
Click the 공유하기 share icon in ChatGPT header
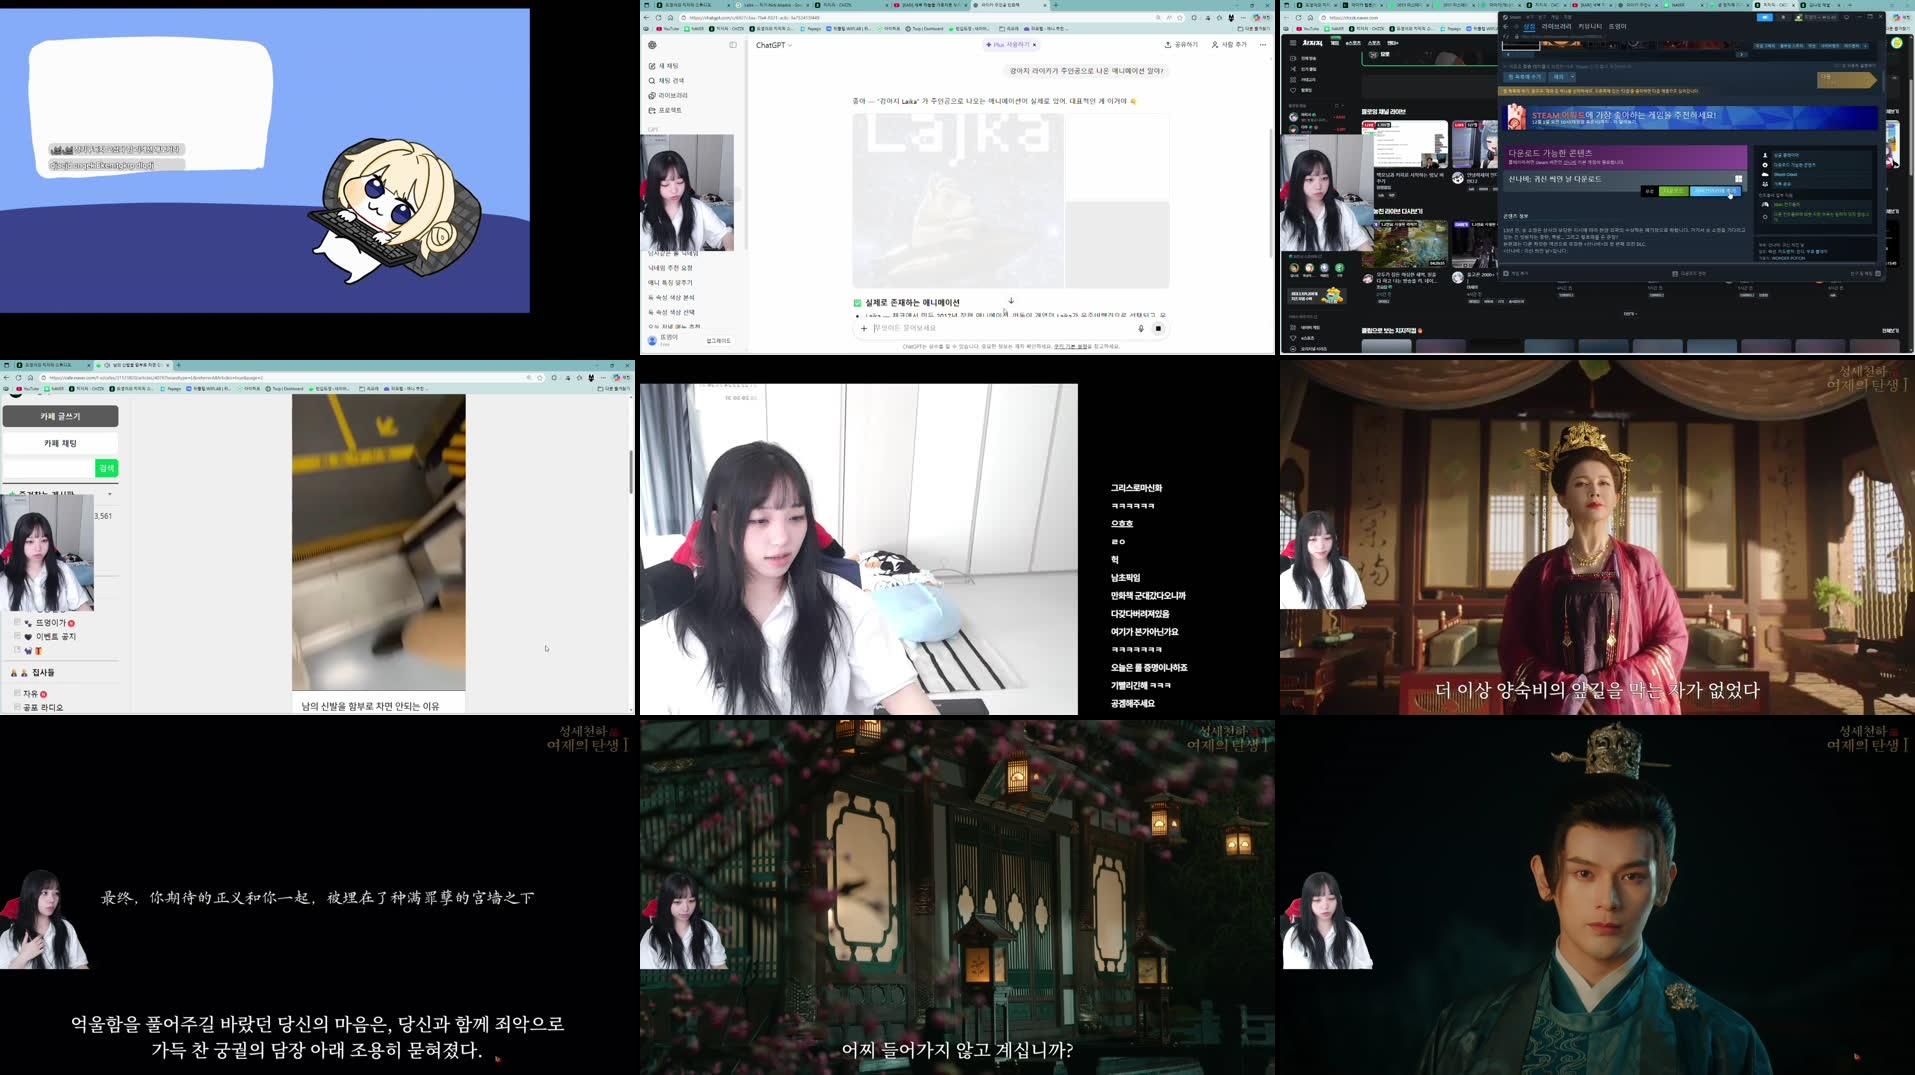pyautogui.click(x=1169, y=44)
